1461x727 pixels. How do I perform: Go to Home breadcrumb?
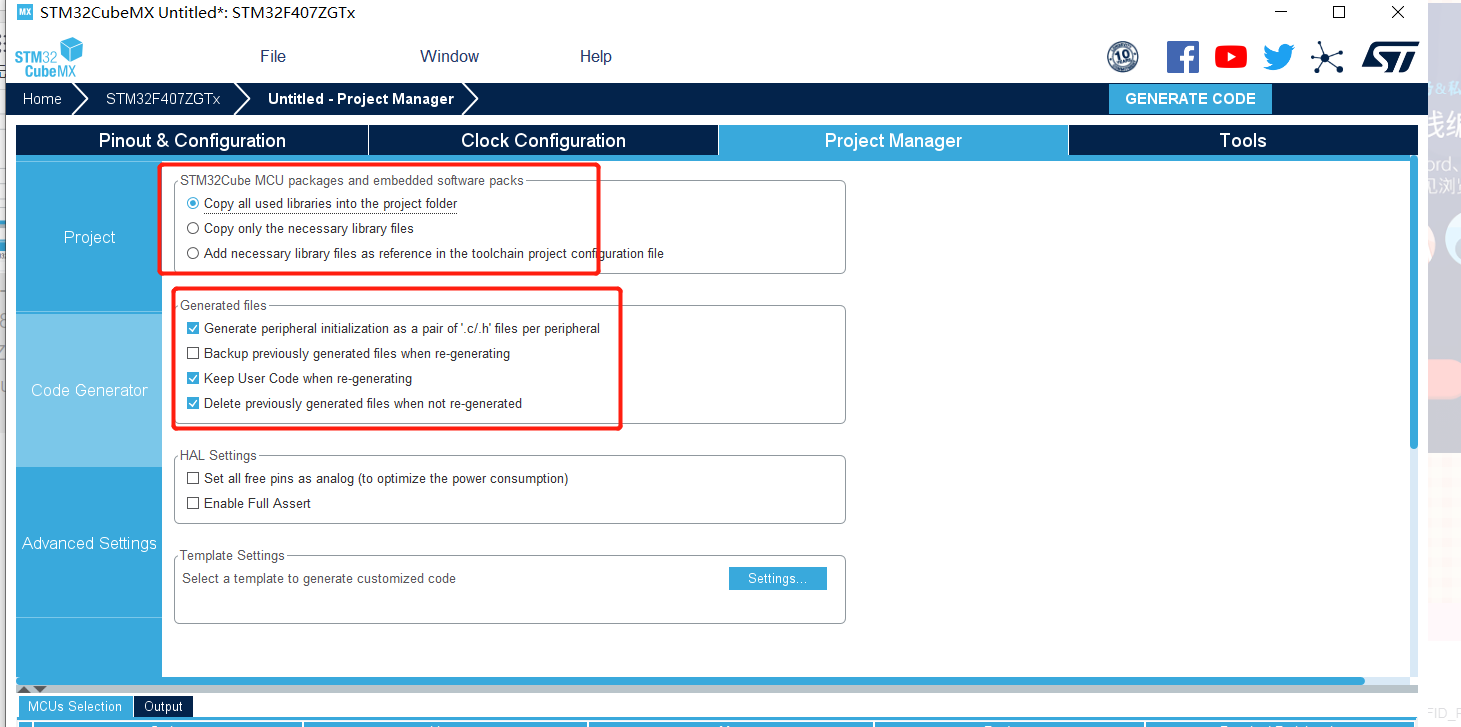click(x=42, y=99)
